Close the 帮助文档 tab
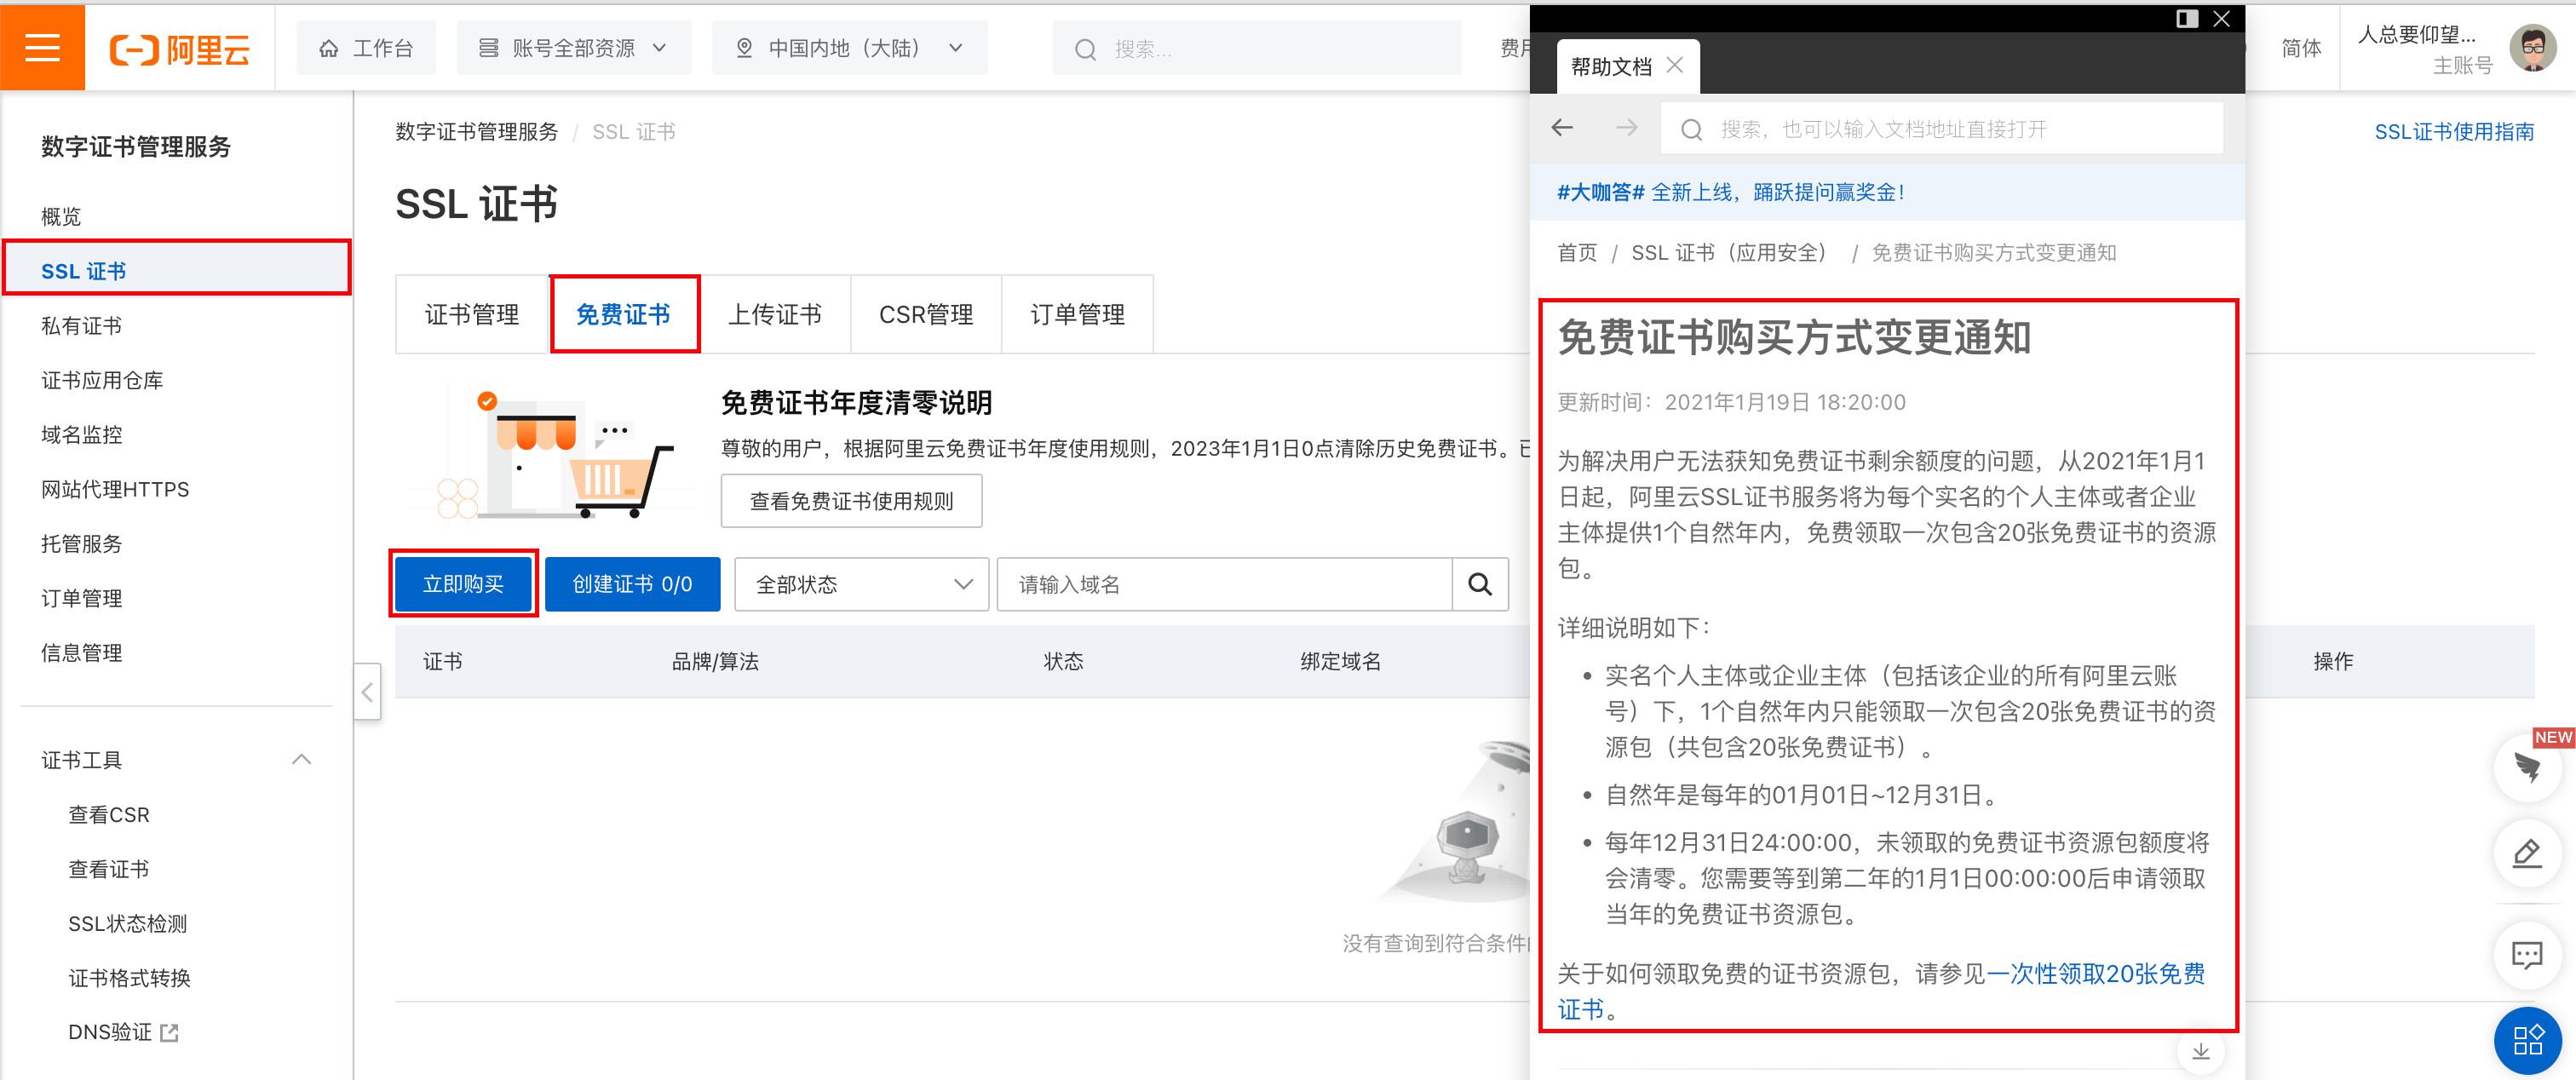This screenshot has height=1080, width=2576. 1675,66
